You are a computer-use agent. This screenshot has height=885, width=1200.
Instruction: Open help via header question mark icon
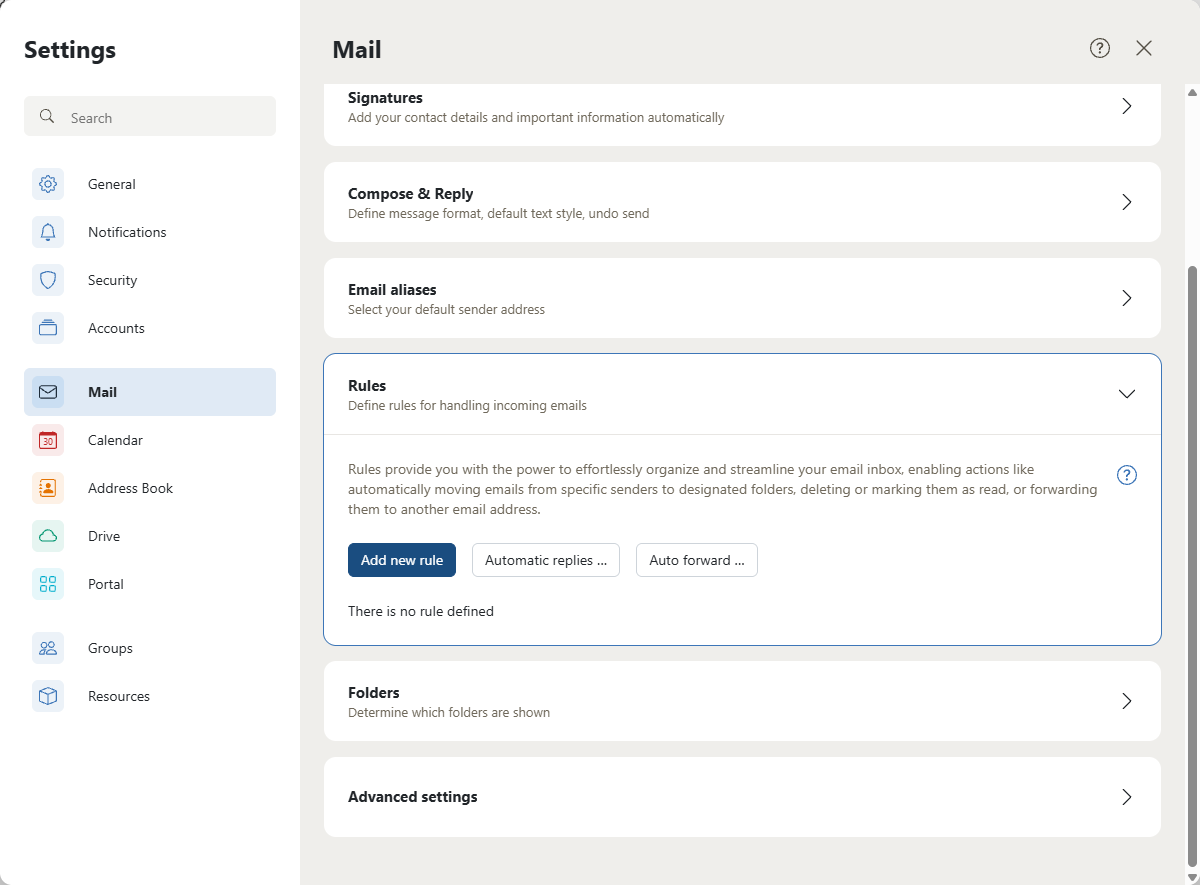[1100, 48]
